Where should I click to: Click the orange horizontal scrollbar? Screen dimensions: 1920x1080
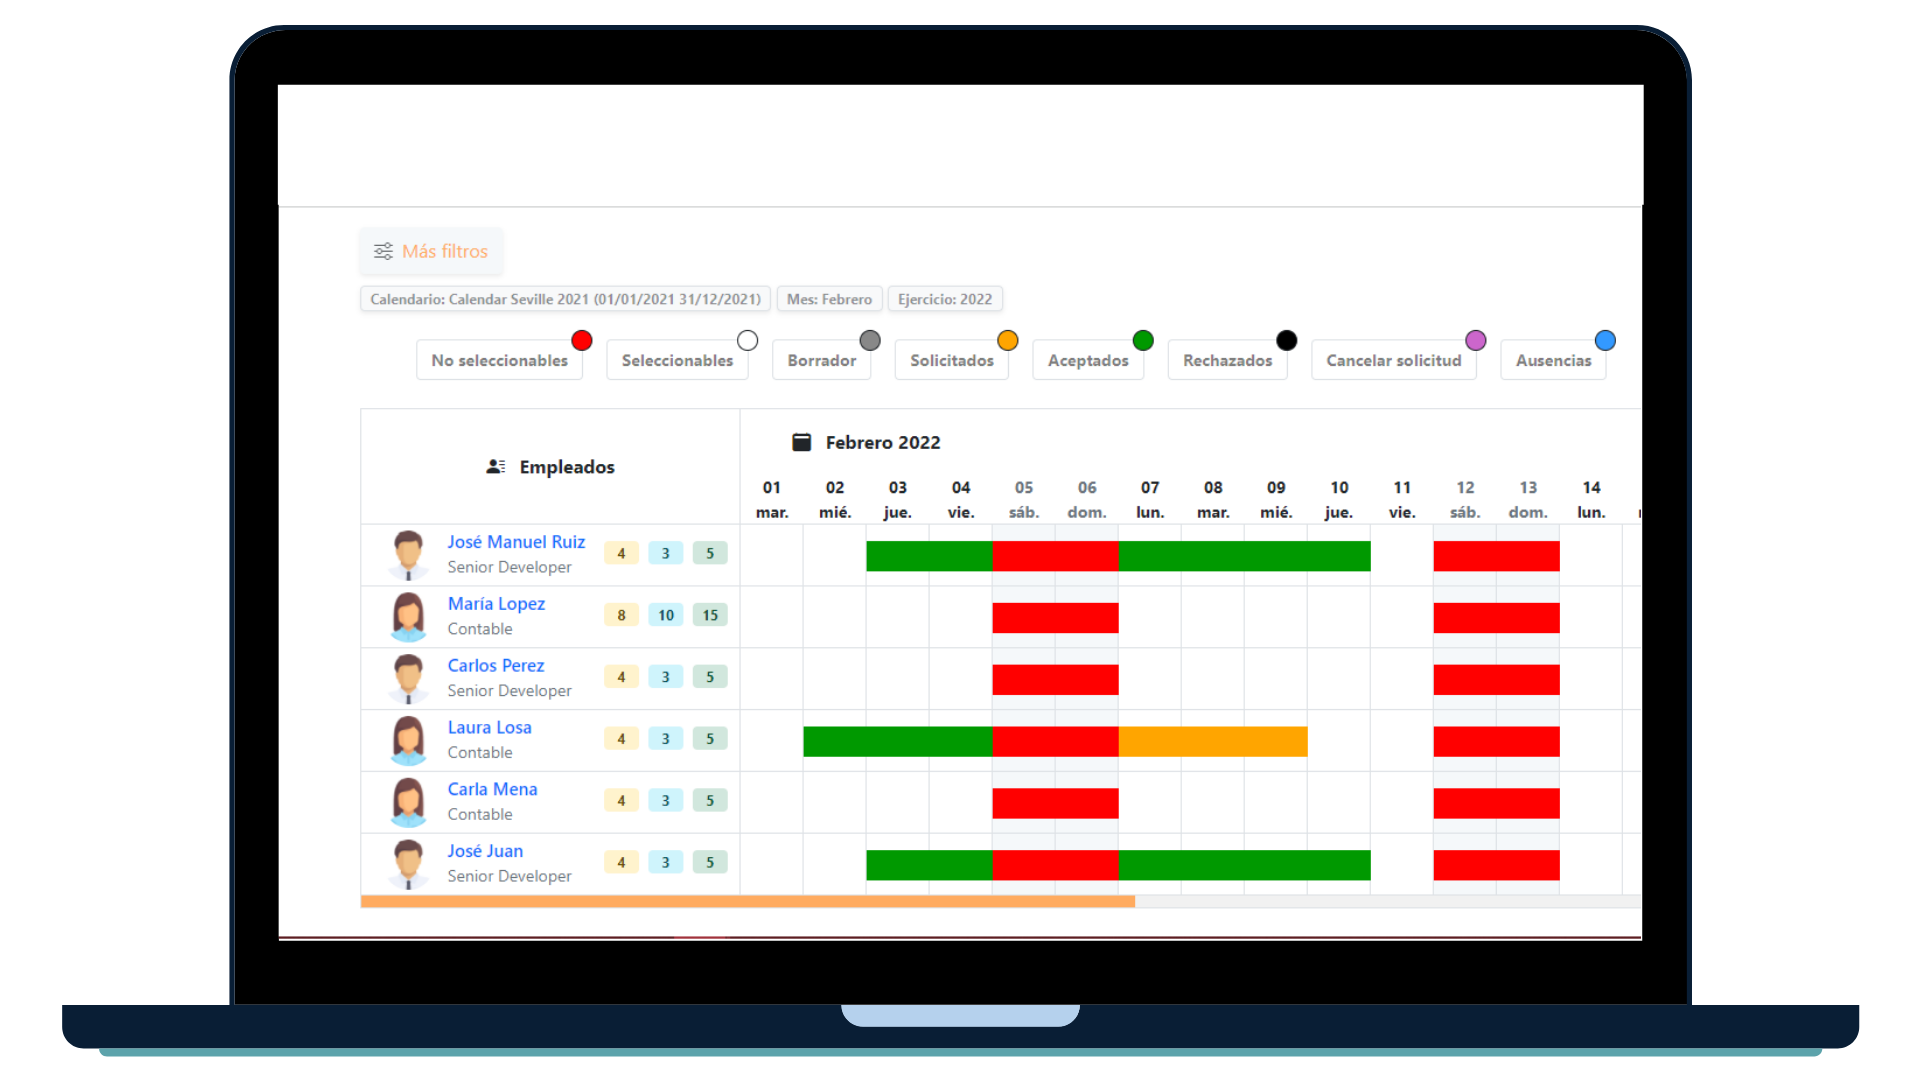click(x=747, y=902)
